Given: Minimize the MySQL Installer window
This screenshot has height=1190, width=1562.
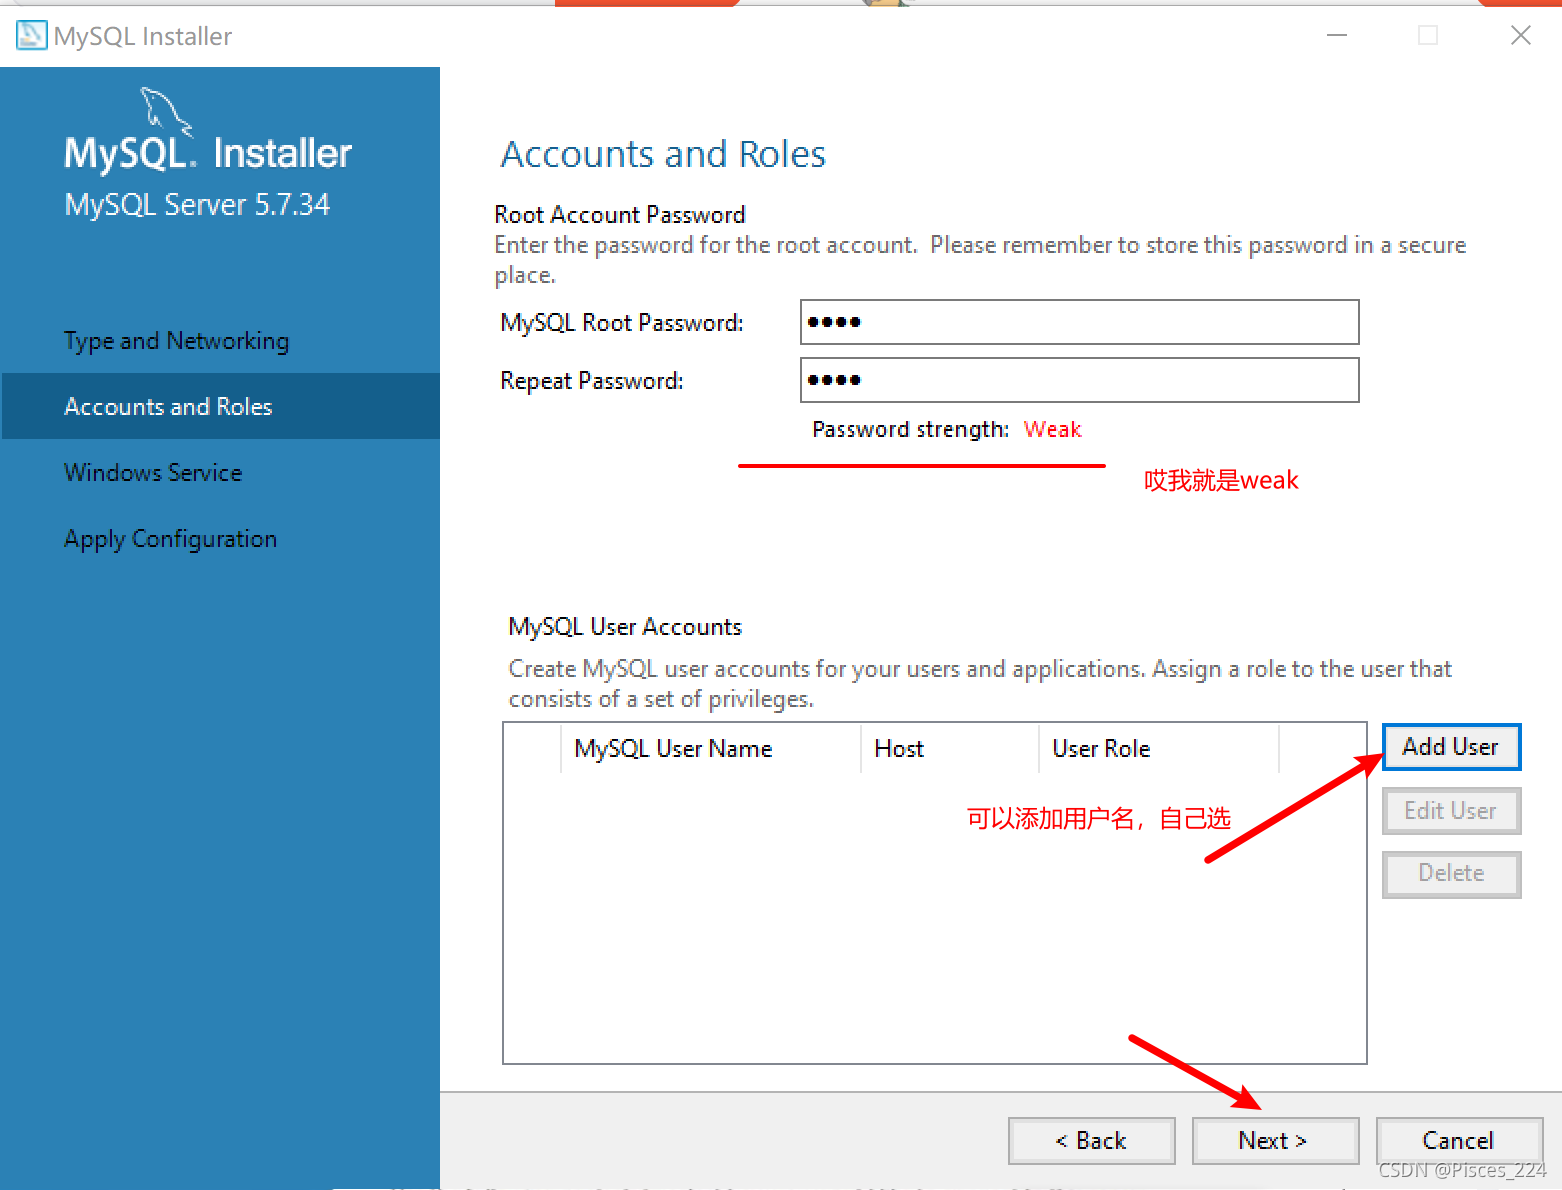Looking at the screenshot, I should 1337,35.
